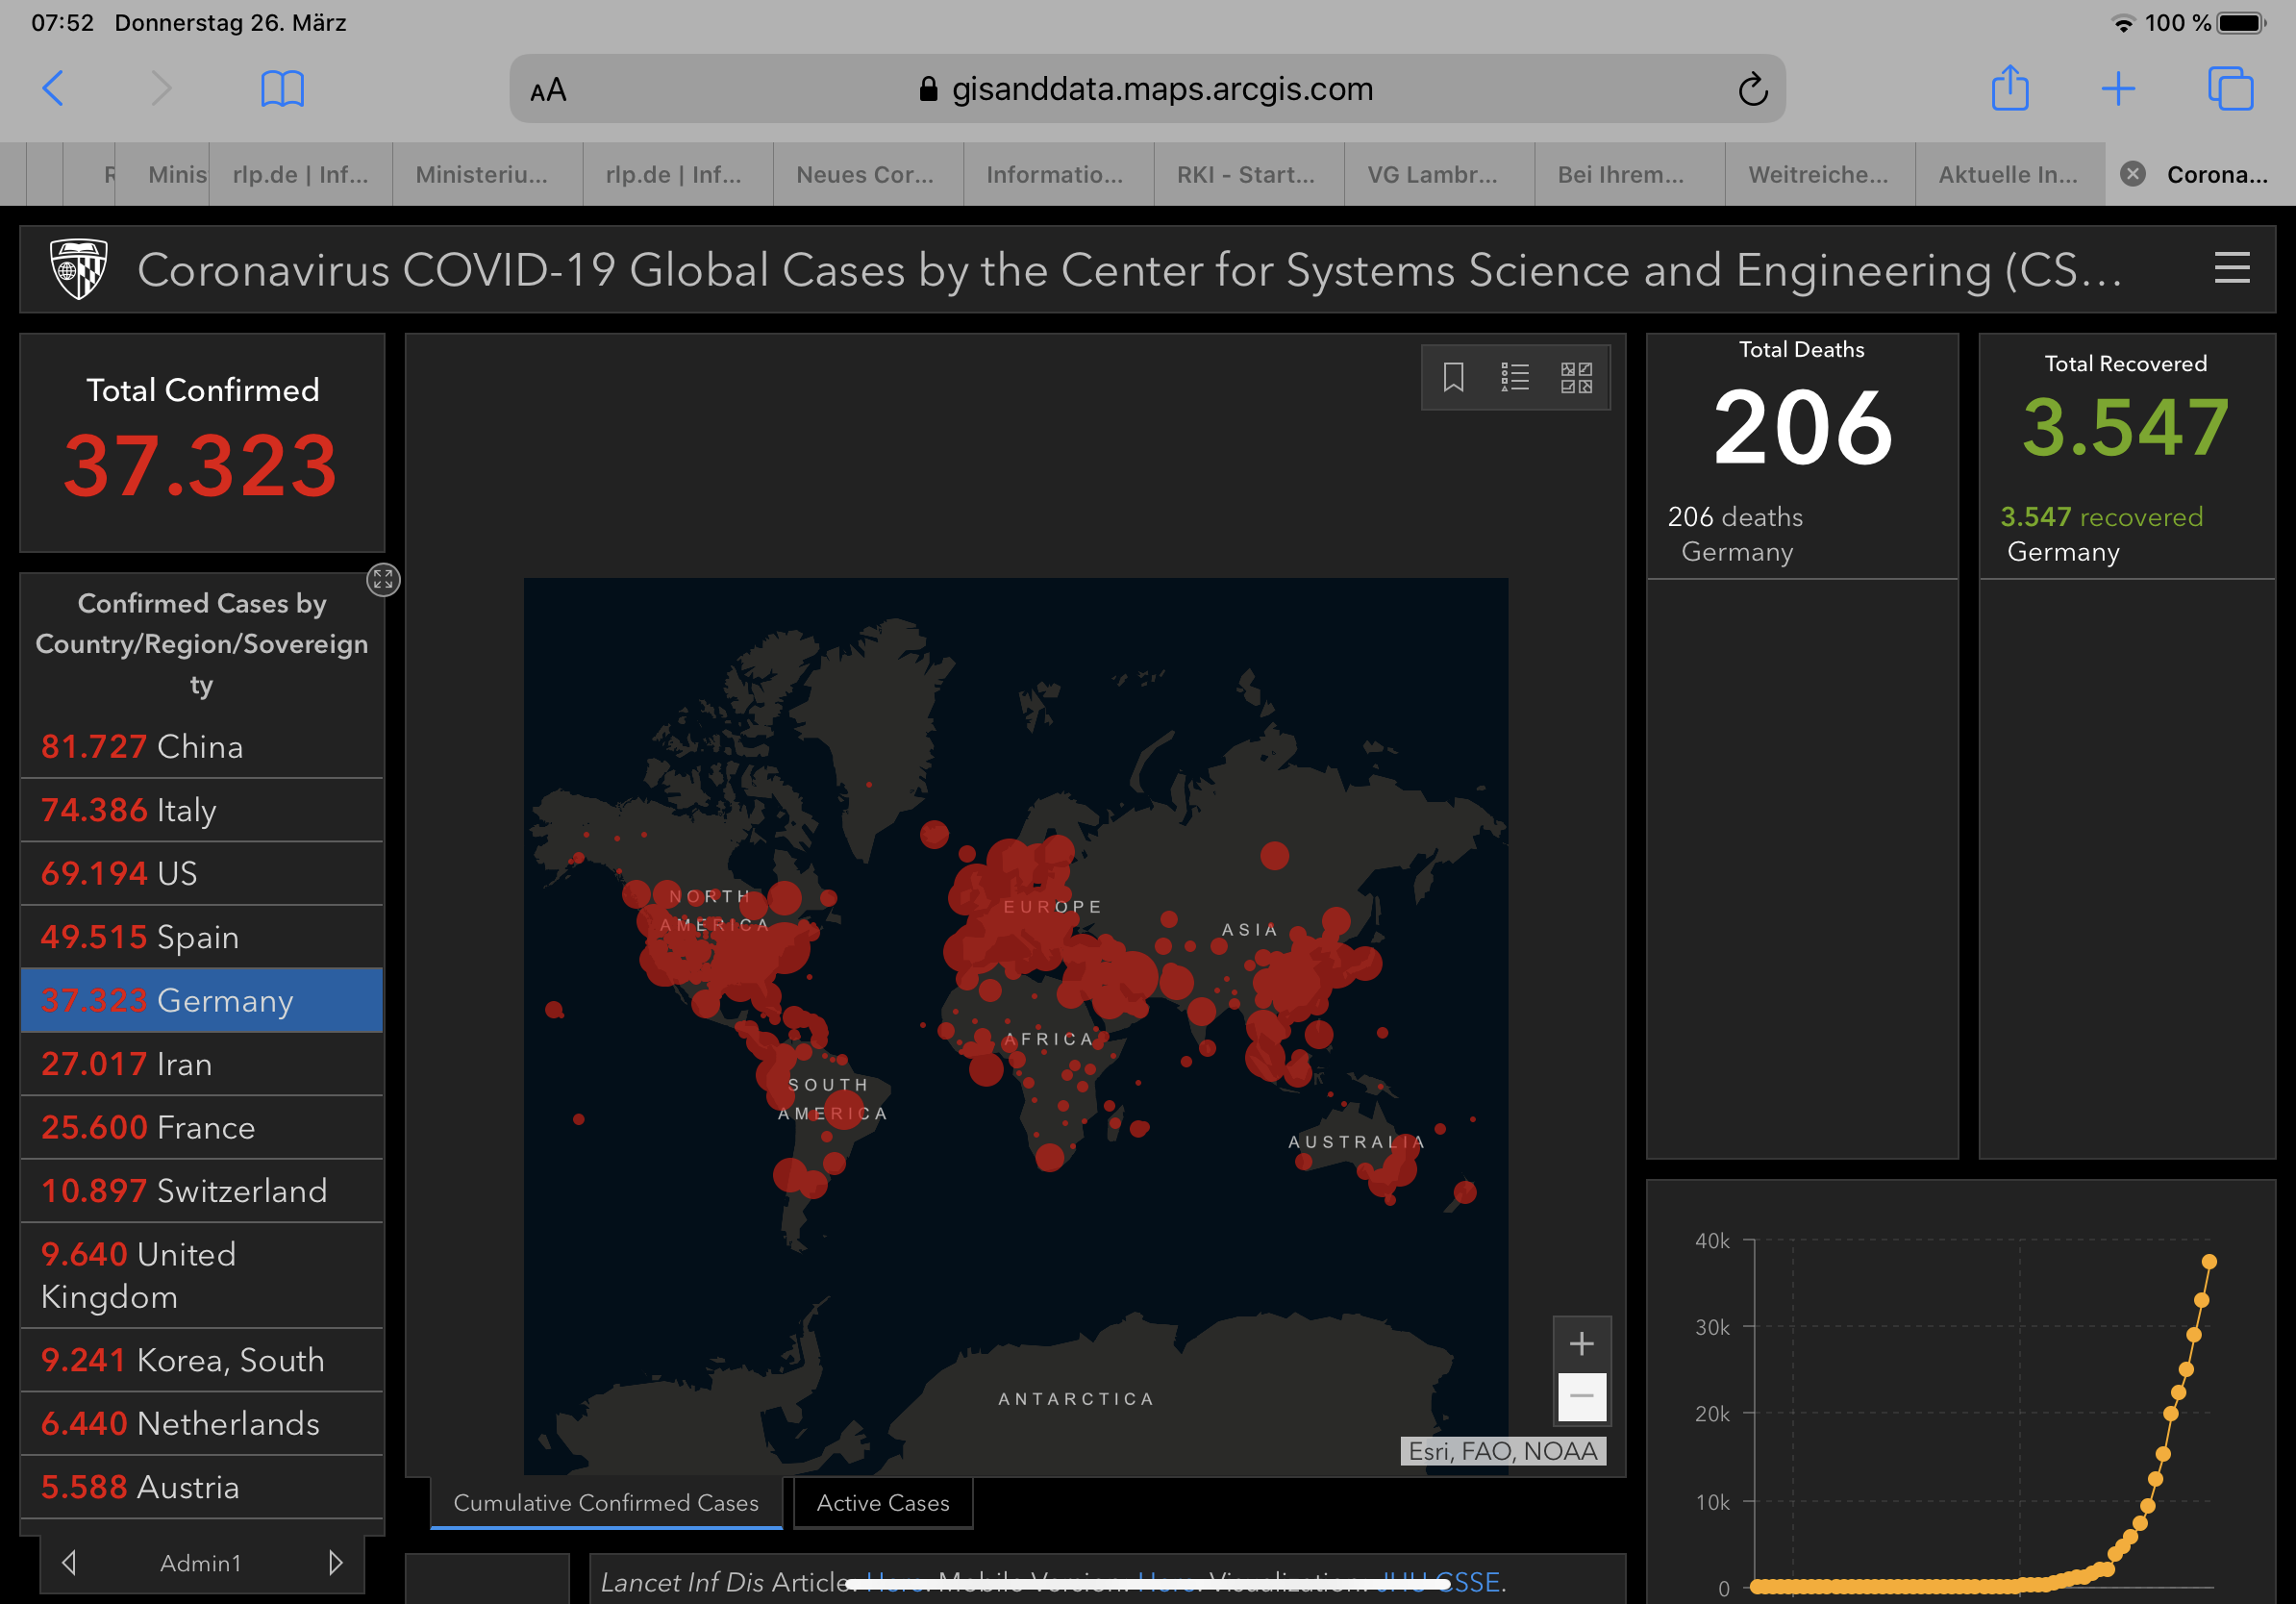Select Italy in the country list

click(202, 810)
